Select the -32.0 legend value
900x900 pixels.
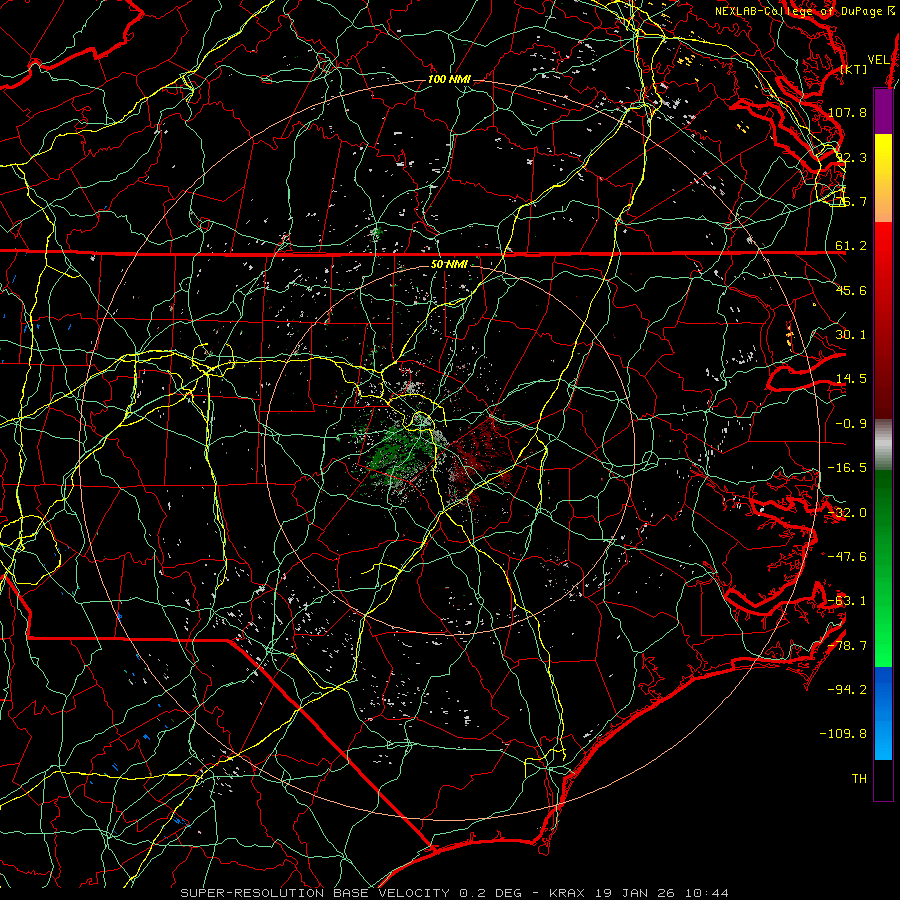[847, 513]
